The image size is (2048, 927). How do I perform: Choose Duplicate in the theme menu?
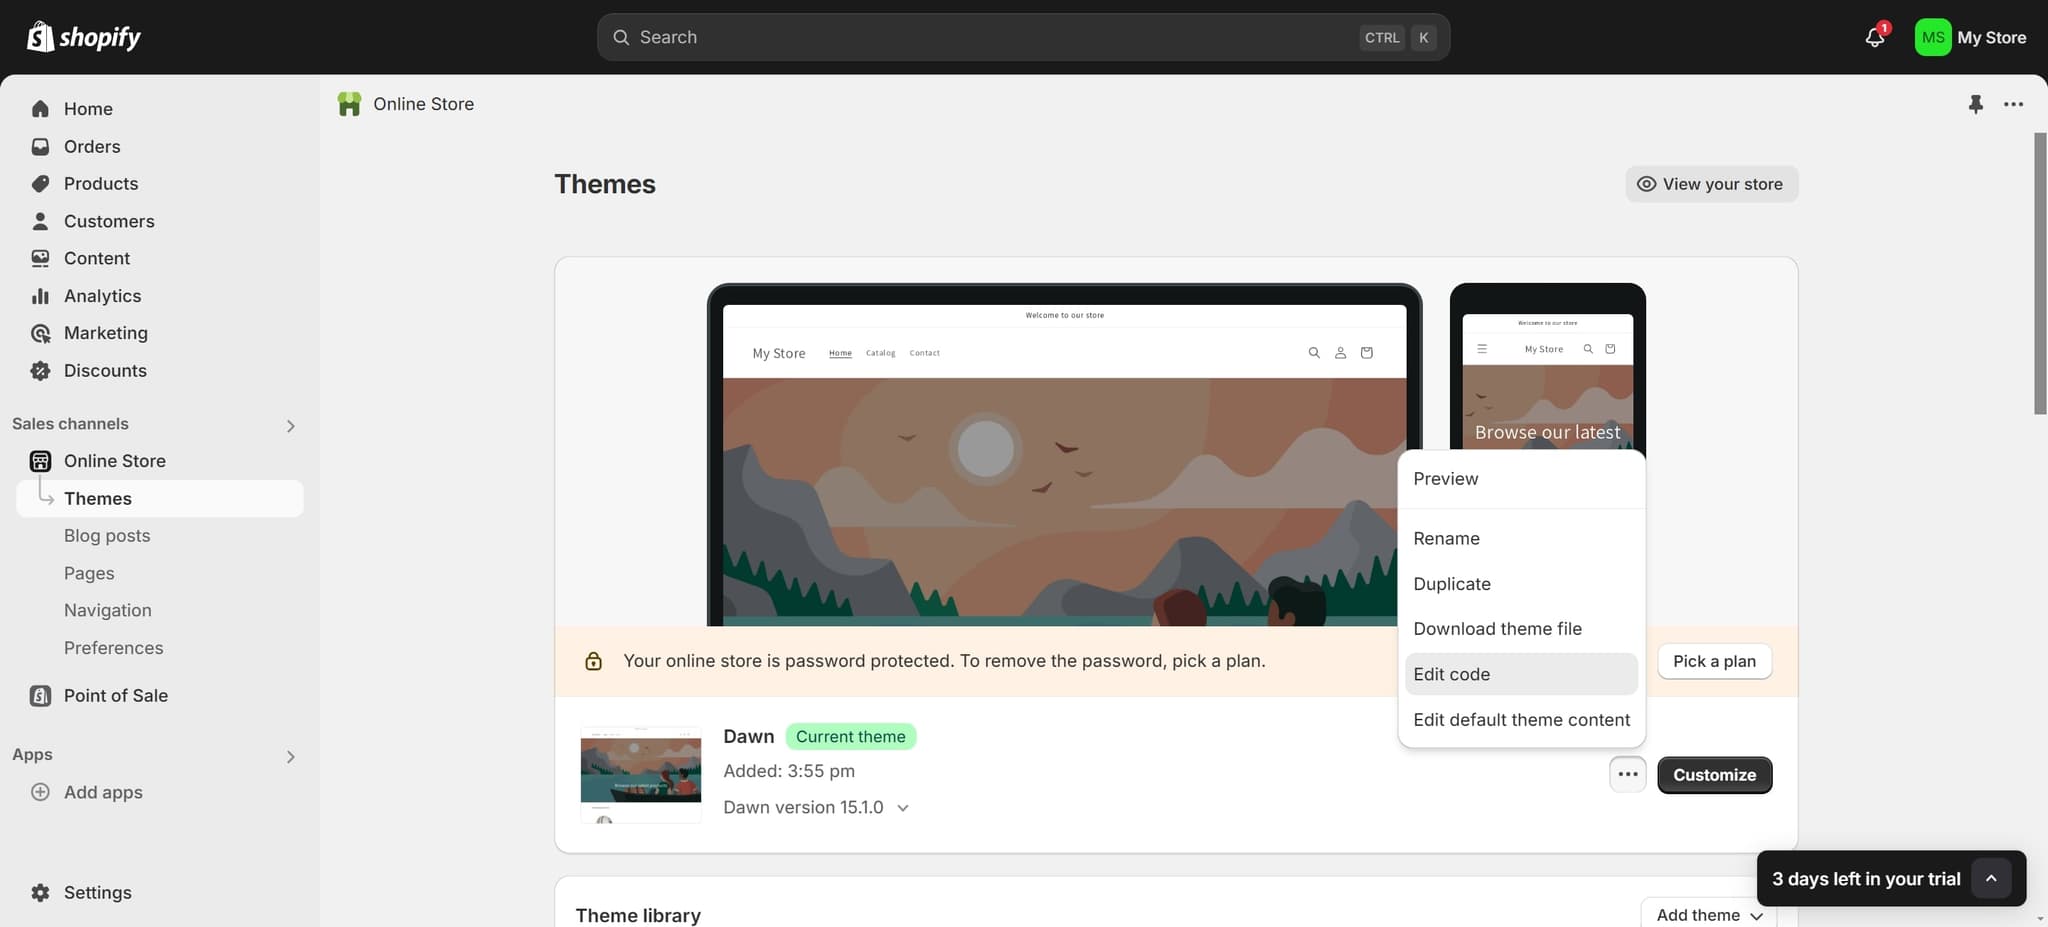click(x=1451, y=584)
